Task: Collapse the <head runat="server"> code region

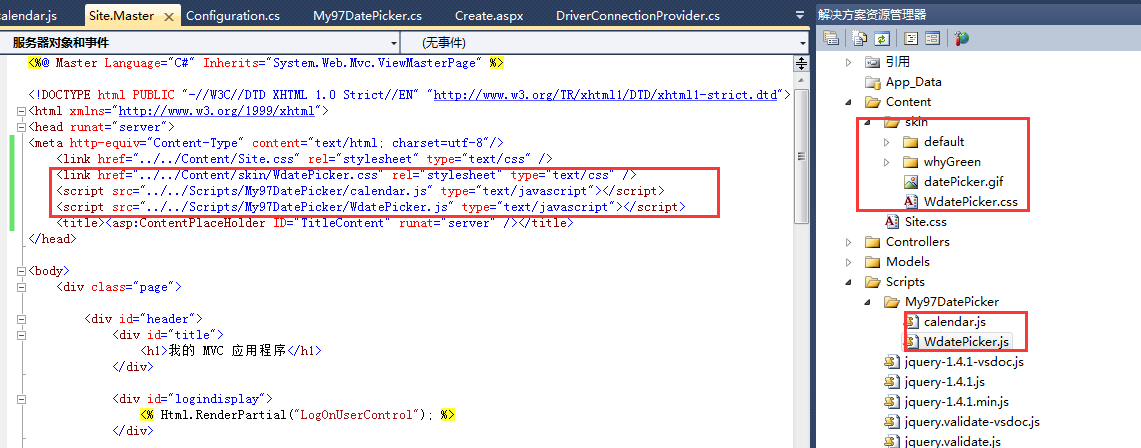Action: point(20,127)
